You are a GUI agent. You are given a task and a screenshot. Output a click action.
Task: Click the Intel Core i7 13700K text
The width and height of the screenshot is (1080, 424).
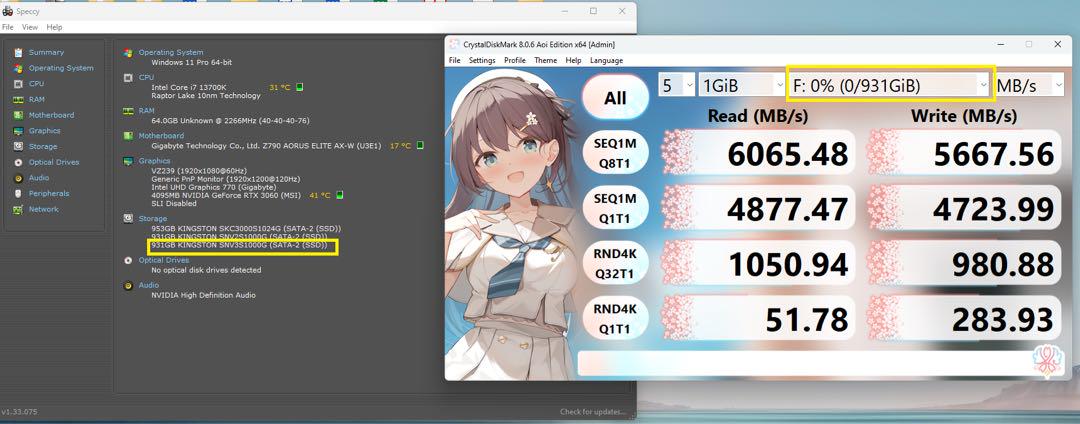pos(189,87)
